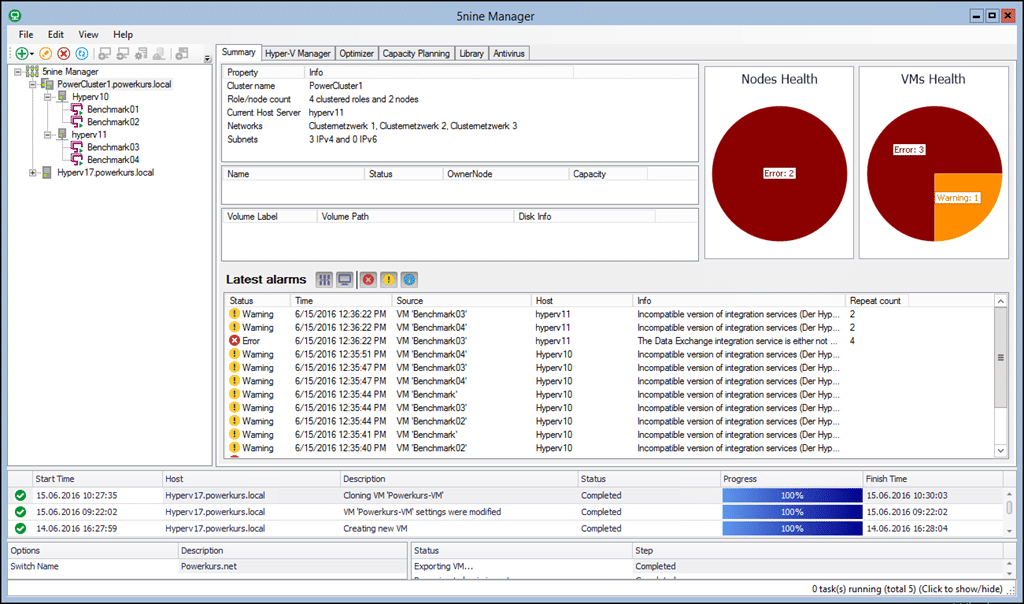Click the last grey server-with-plus toolbar icon
This screenshot has width=1024, height=604.
(x=182, y=54)
